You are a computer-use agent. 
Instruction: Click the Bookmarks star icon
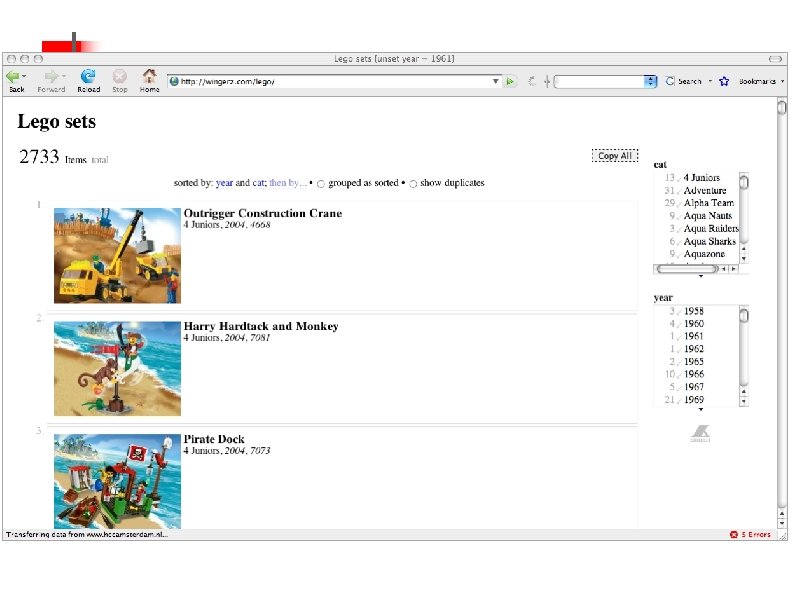tap(724, 81)
